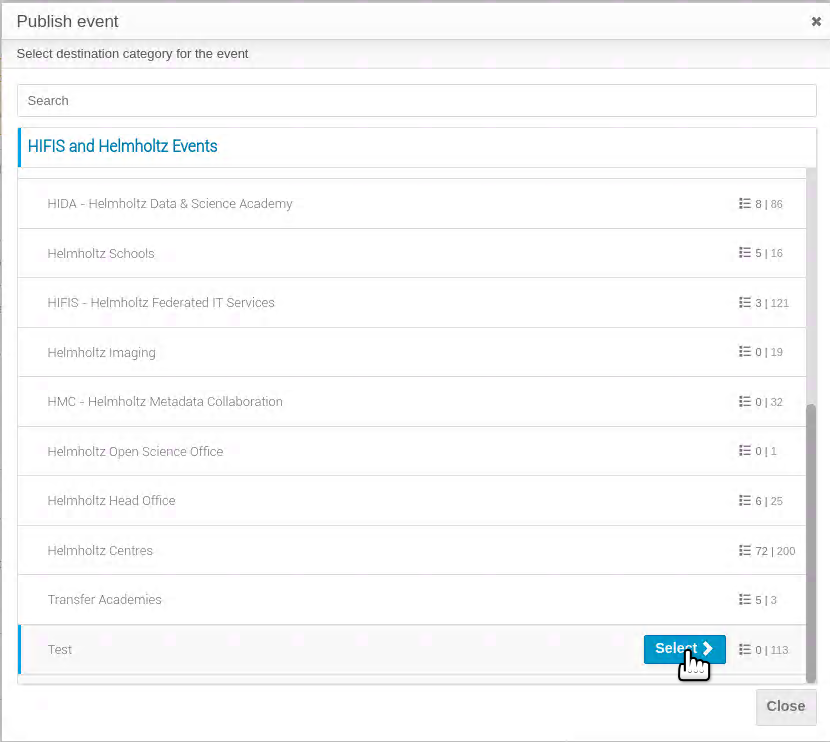The width and height of the screenshot is (830, 742).
Task: Click the "3 | 121" count text
Action: (x=772, y=303)
